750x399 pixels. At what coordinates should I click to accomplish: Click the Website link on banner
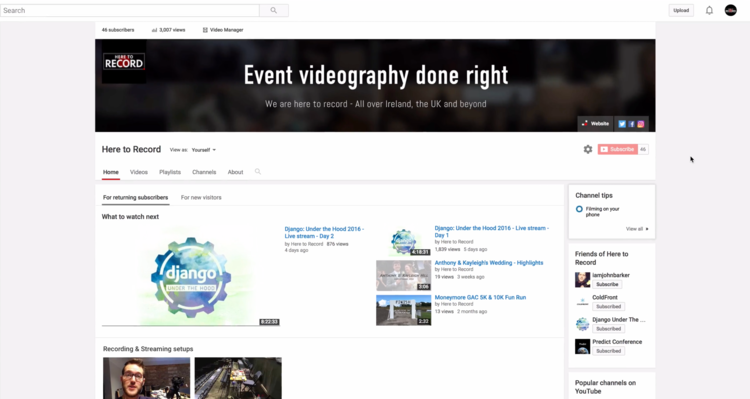point(596,123)
